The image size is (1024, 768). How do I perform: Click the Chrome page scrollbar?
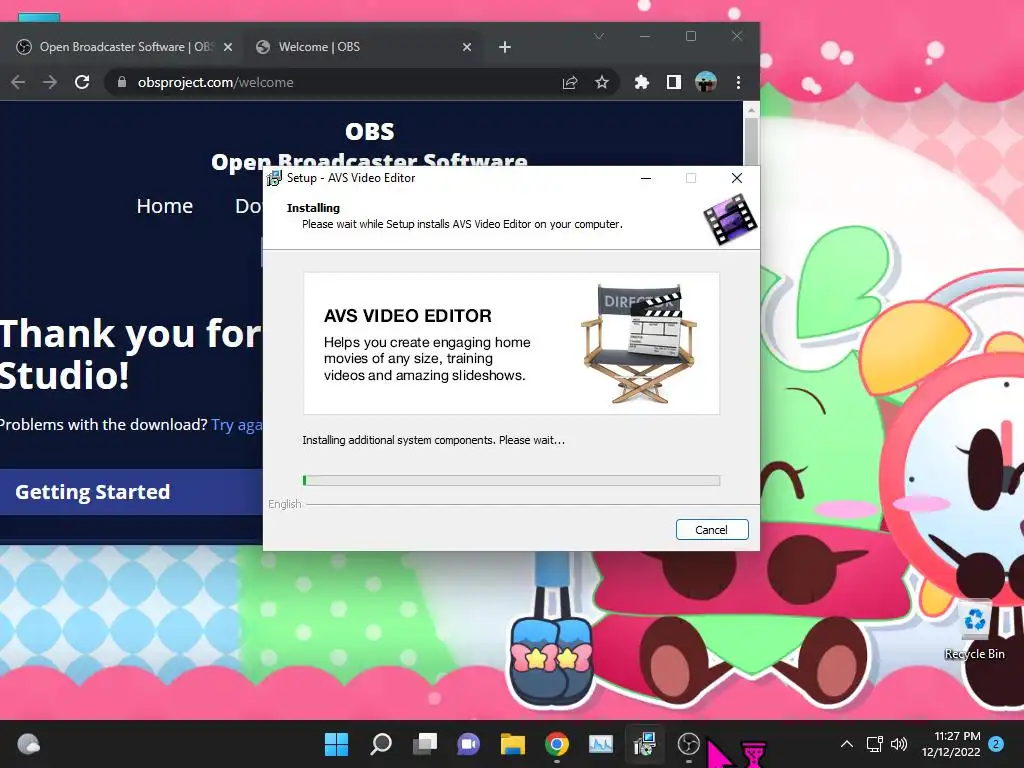(x=751, y=140)
